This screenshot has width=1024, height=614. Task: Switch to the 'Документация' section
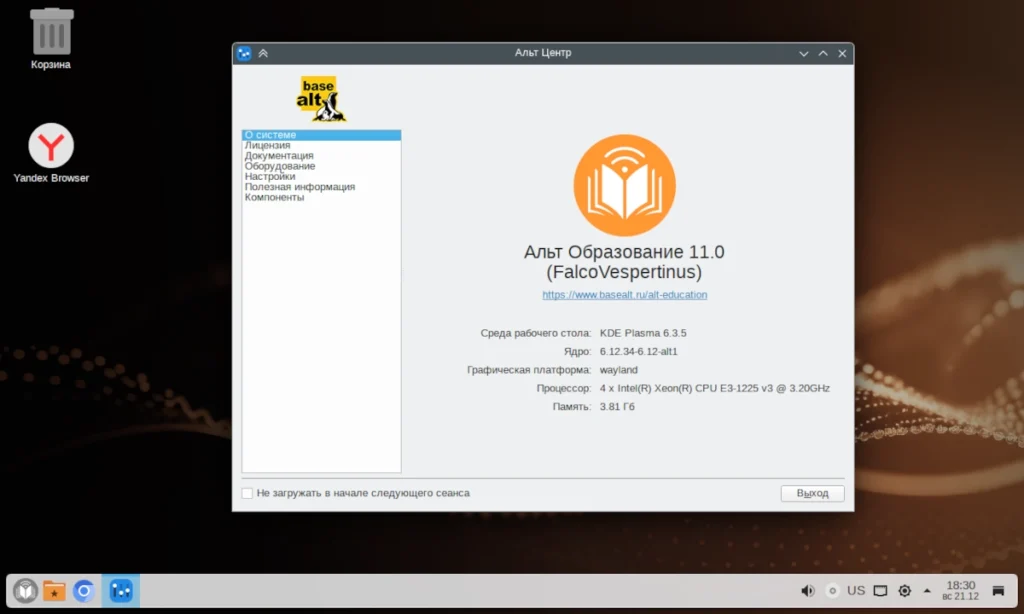coord(321,156)
